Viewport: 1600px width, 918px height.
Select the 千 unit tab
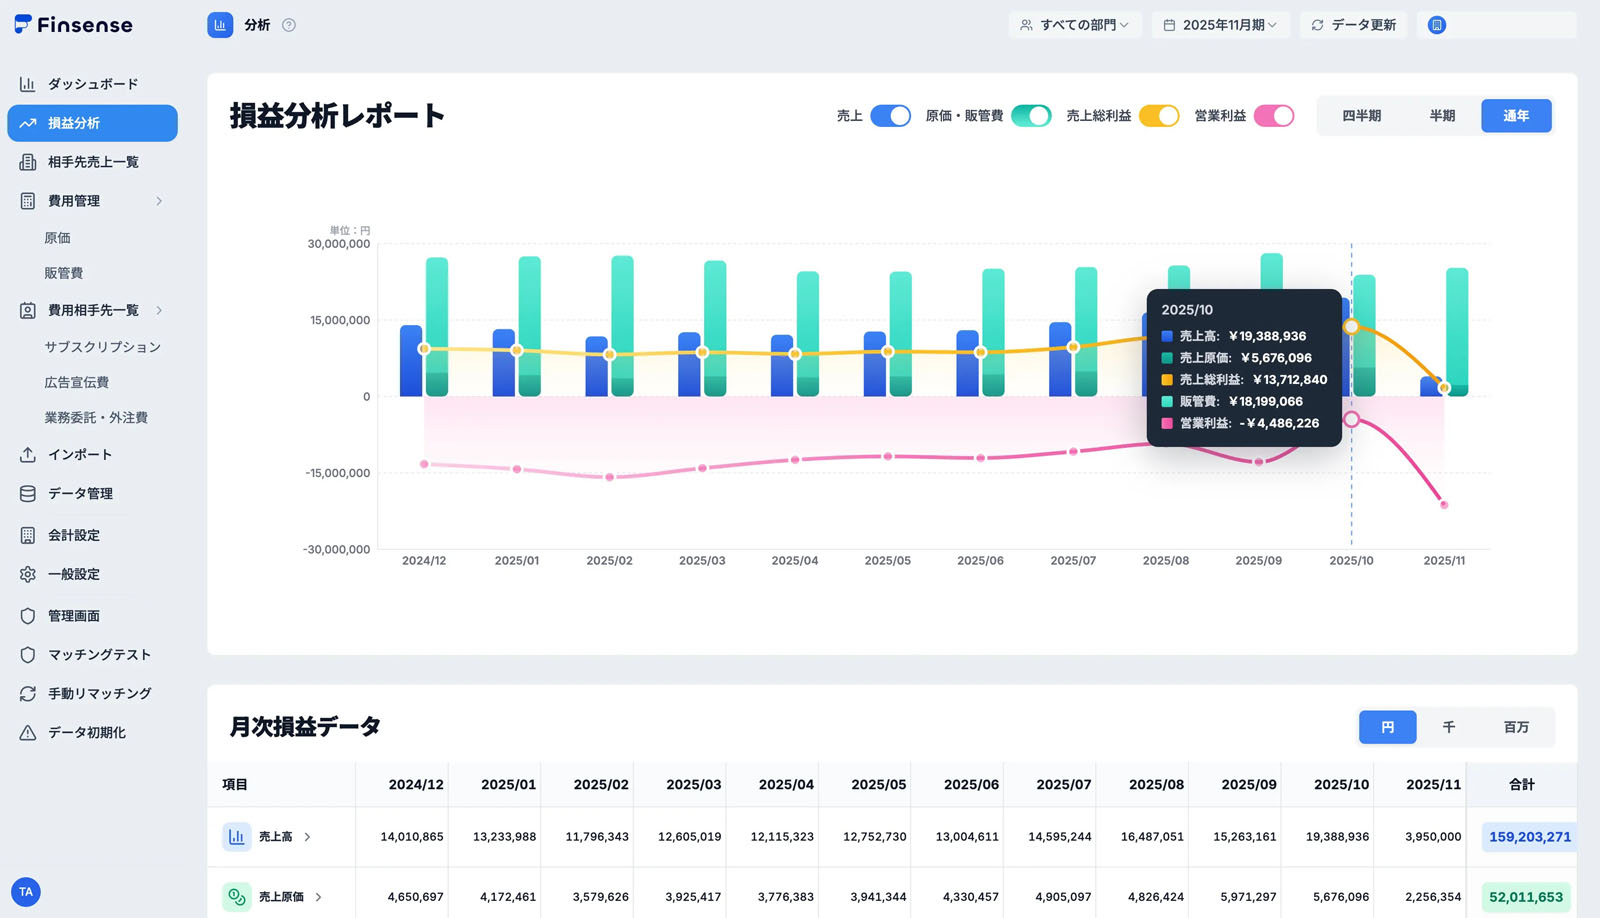tap(1448, 727)
